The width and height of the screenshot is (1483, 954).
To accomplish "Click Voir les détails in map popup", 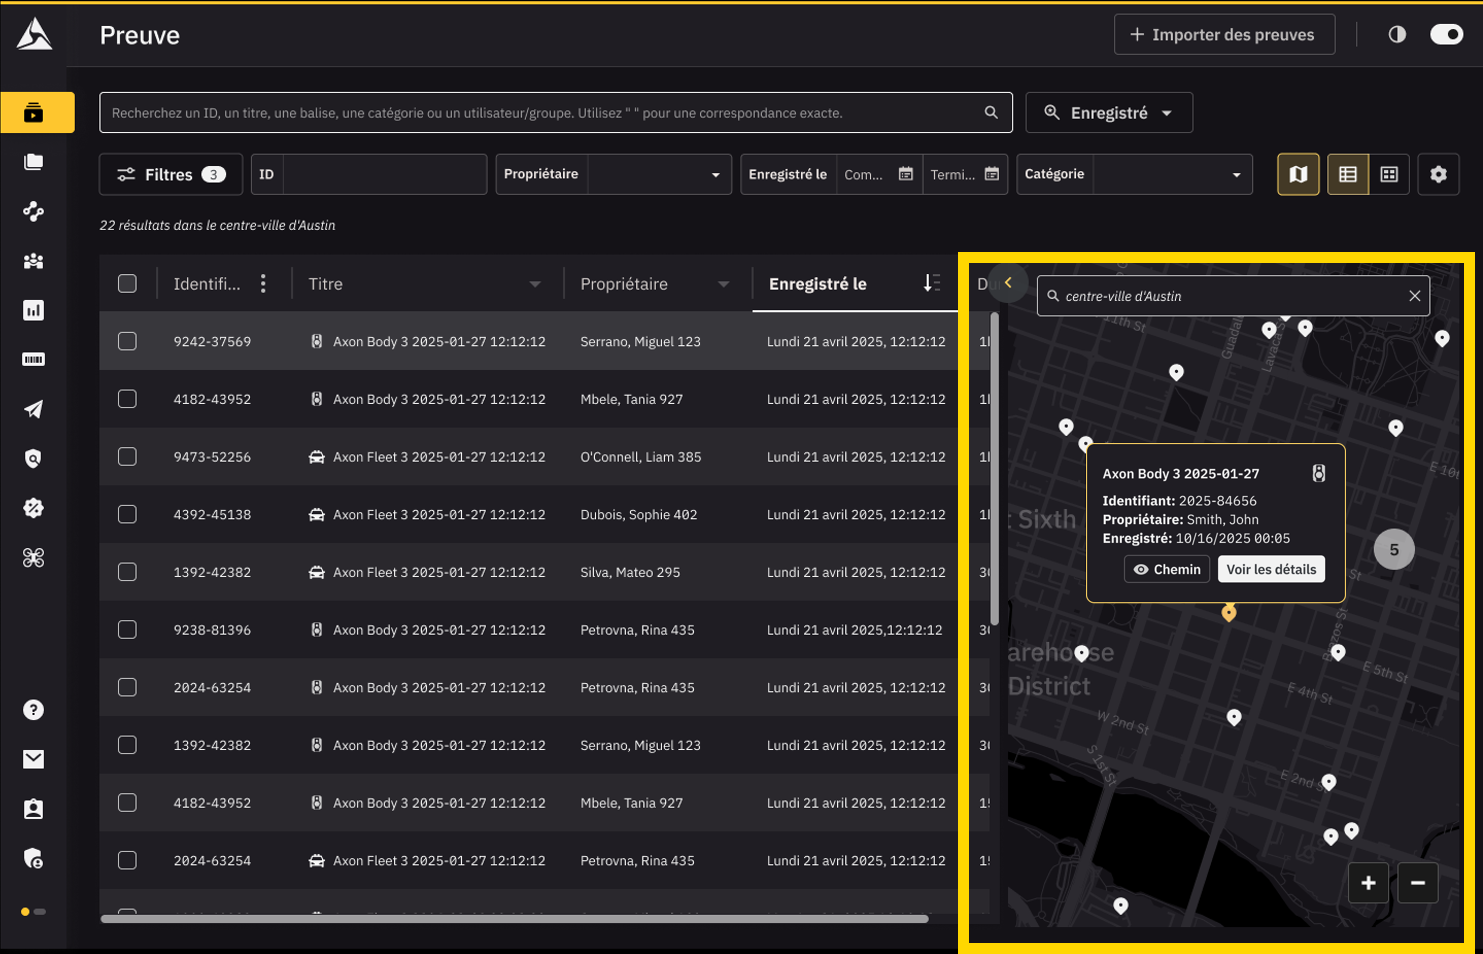I will [1271, 570].
